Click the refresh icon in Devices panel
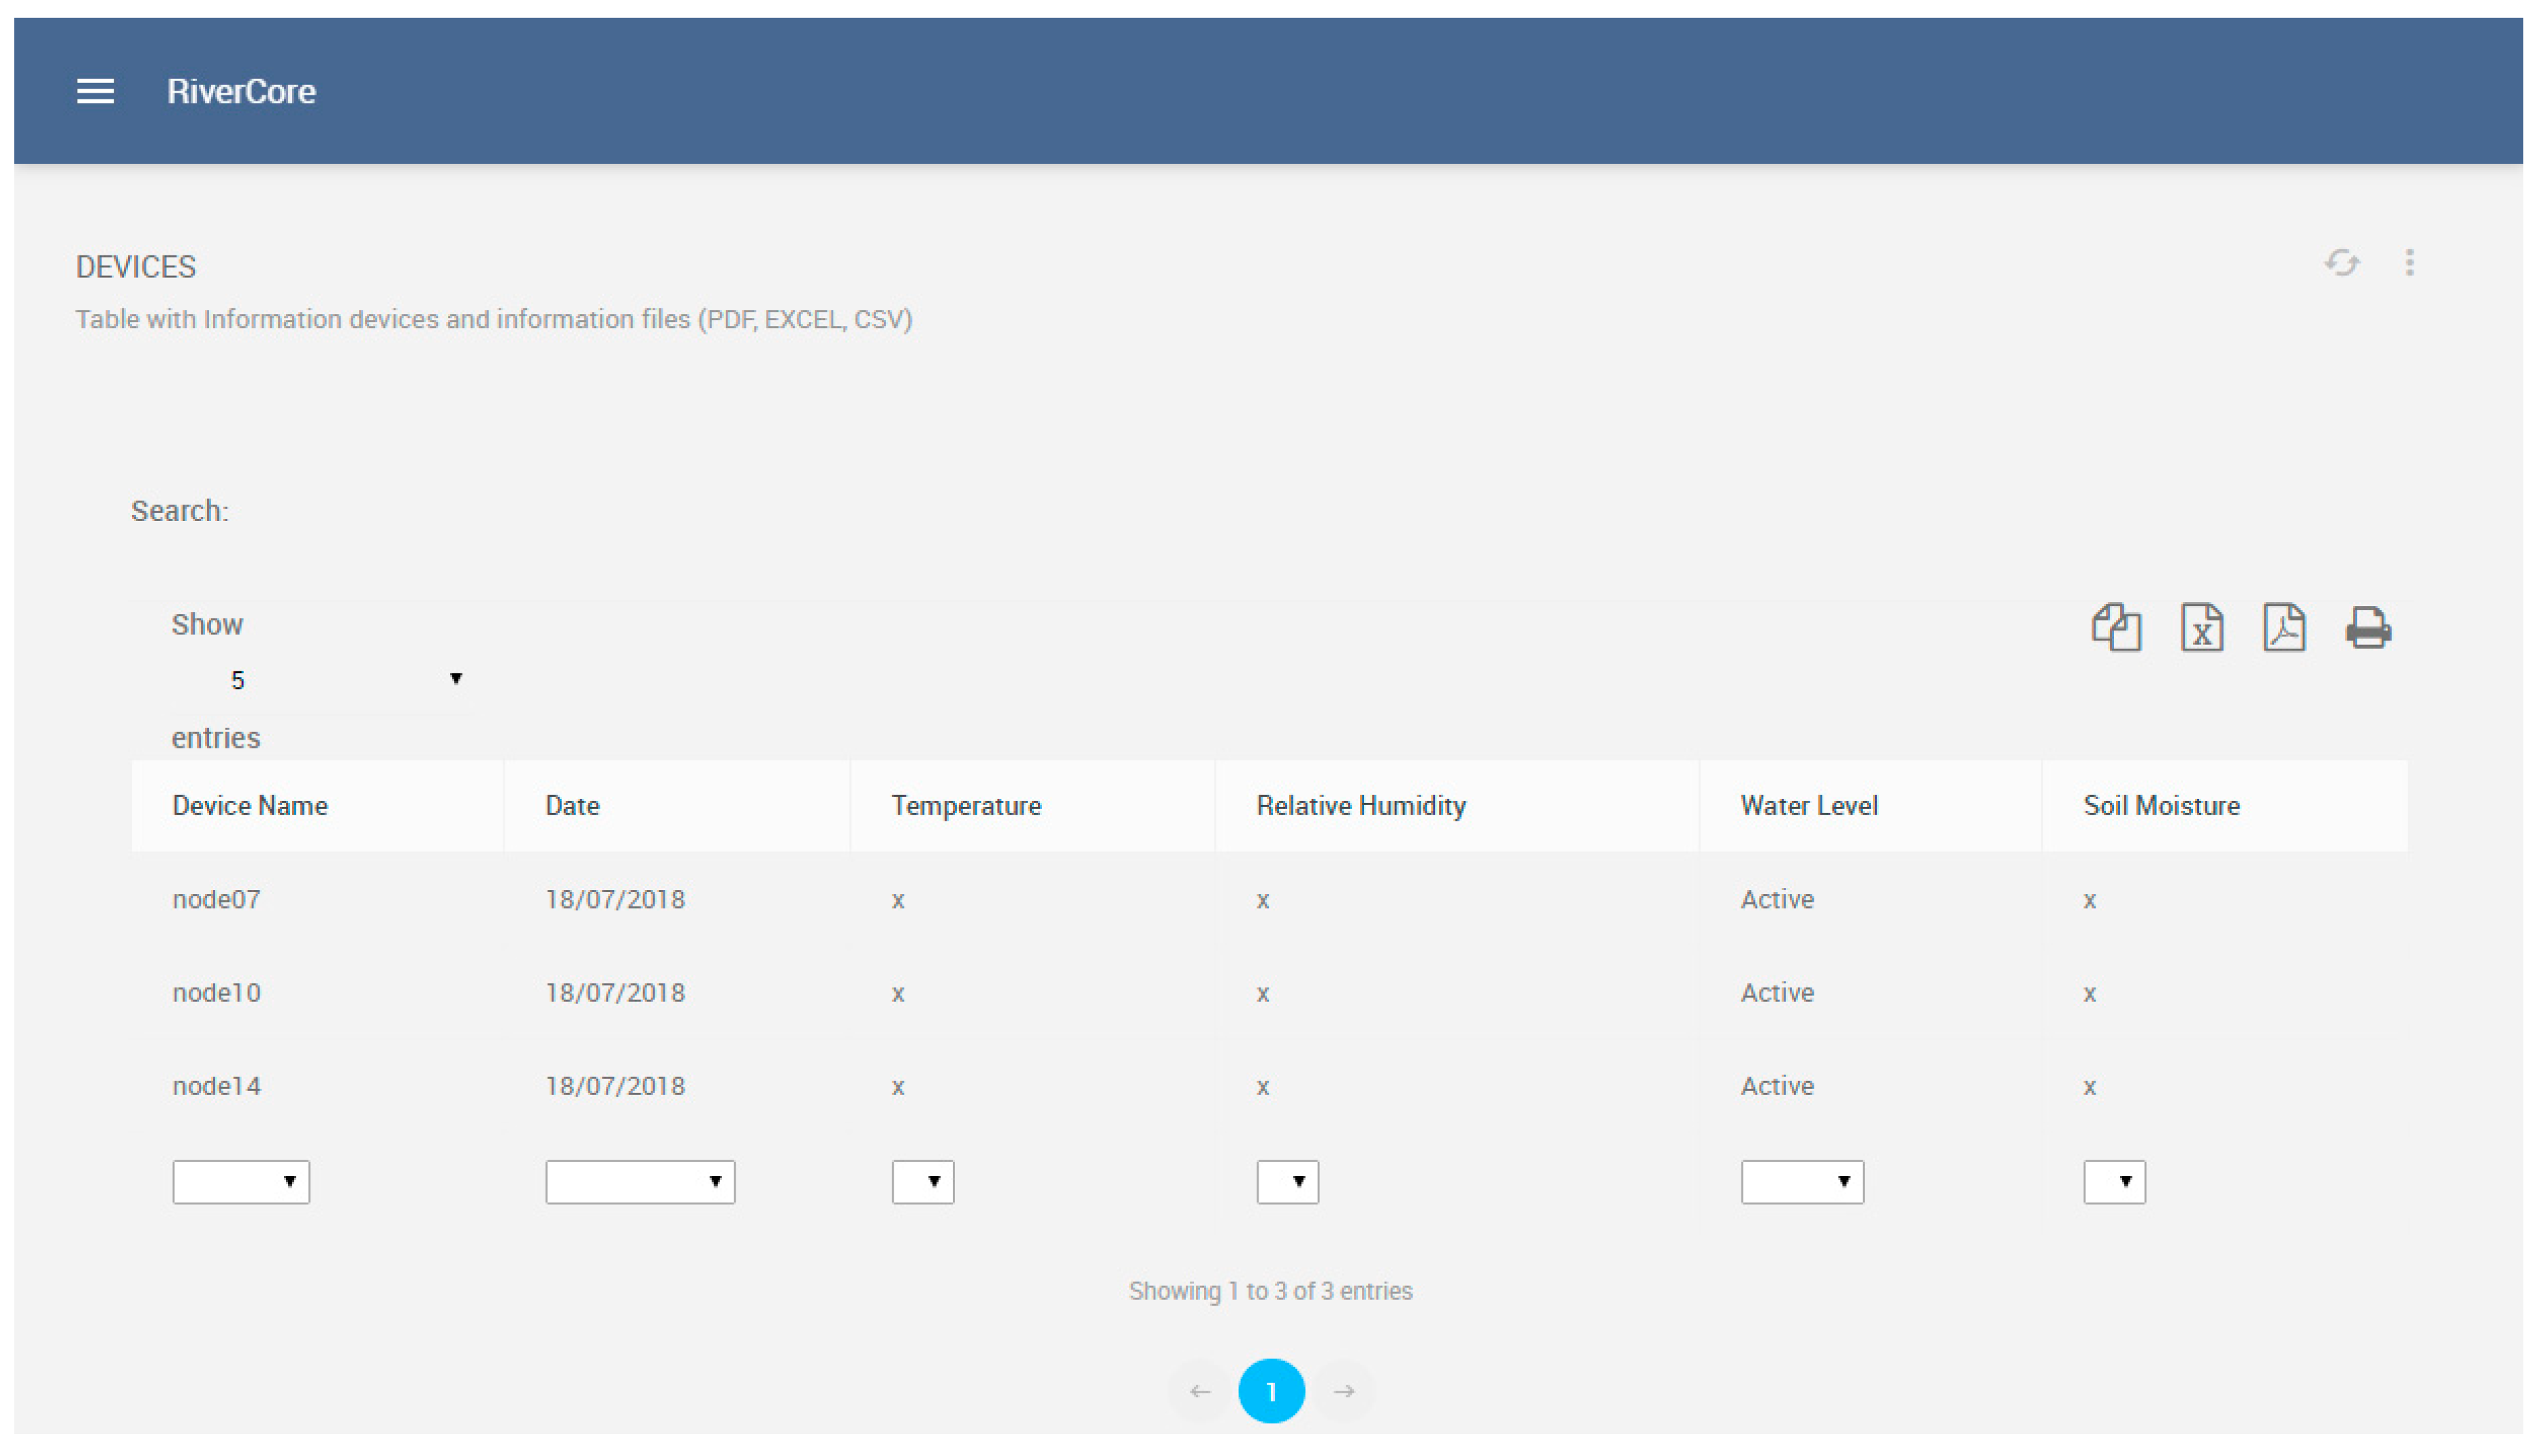Image resolution: width=2539 pixels, height=1456 pixels. pyautogui.click(x=2341, y=263)
